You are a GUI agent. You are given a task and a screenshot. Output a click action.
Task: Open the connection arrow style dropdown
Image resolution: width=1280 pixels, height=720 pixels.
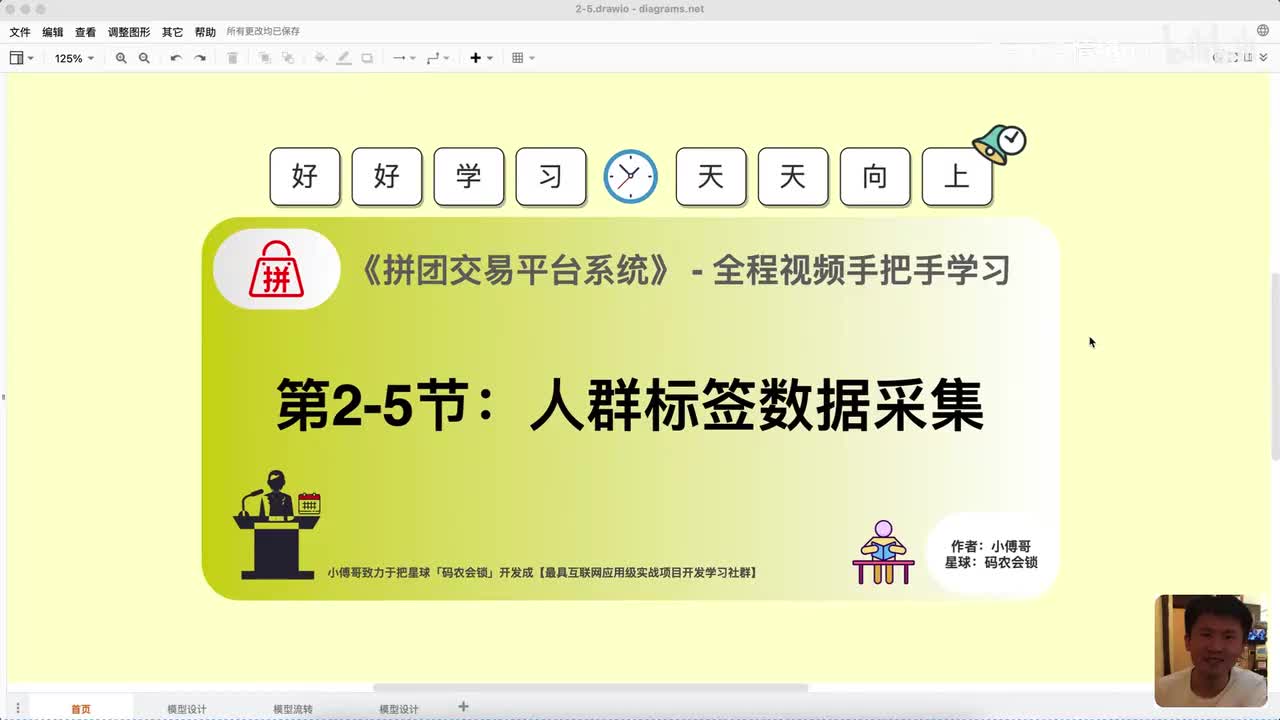[x=404, y=58]
